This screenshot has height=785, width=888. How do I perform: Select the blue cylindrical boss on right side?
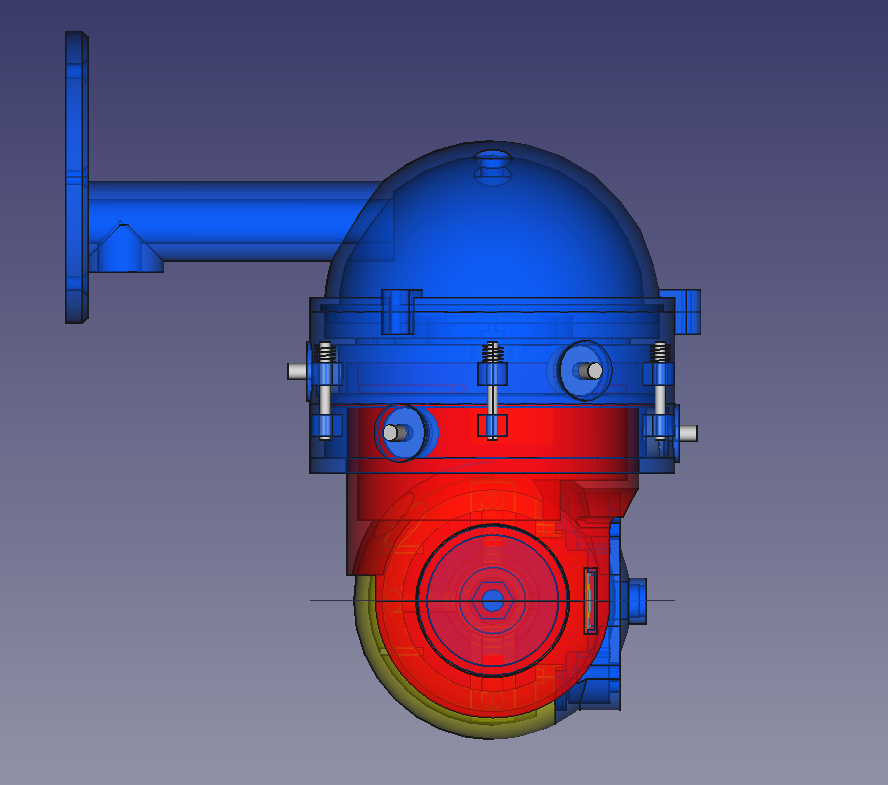(637, 601)
